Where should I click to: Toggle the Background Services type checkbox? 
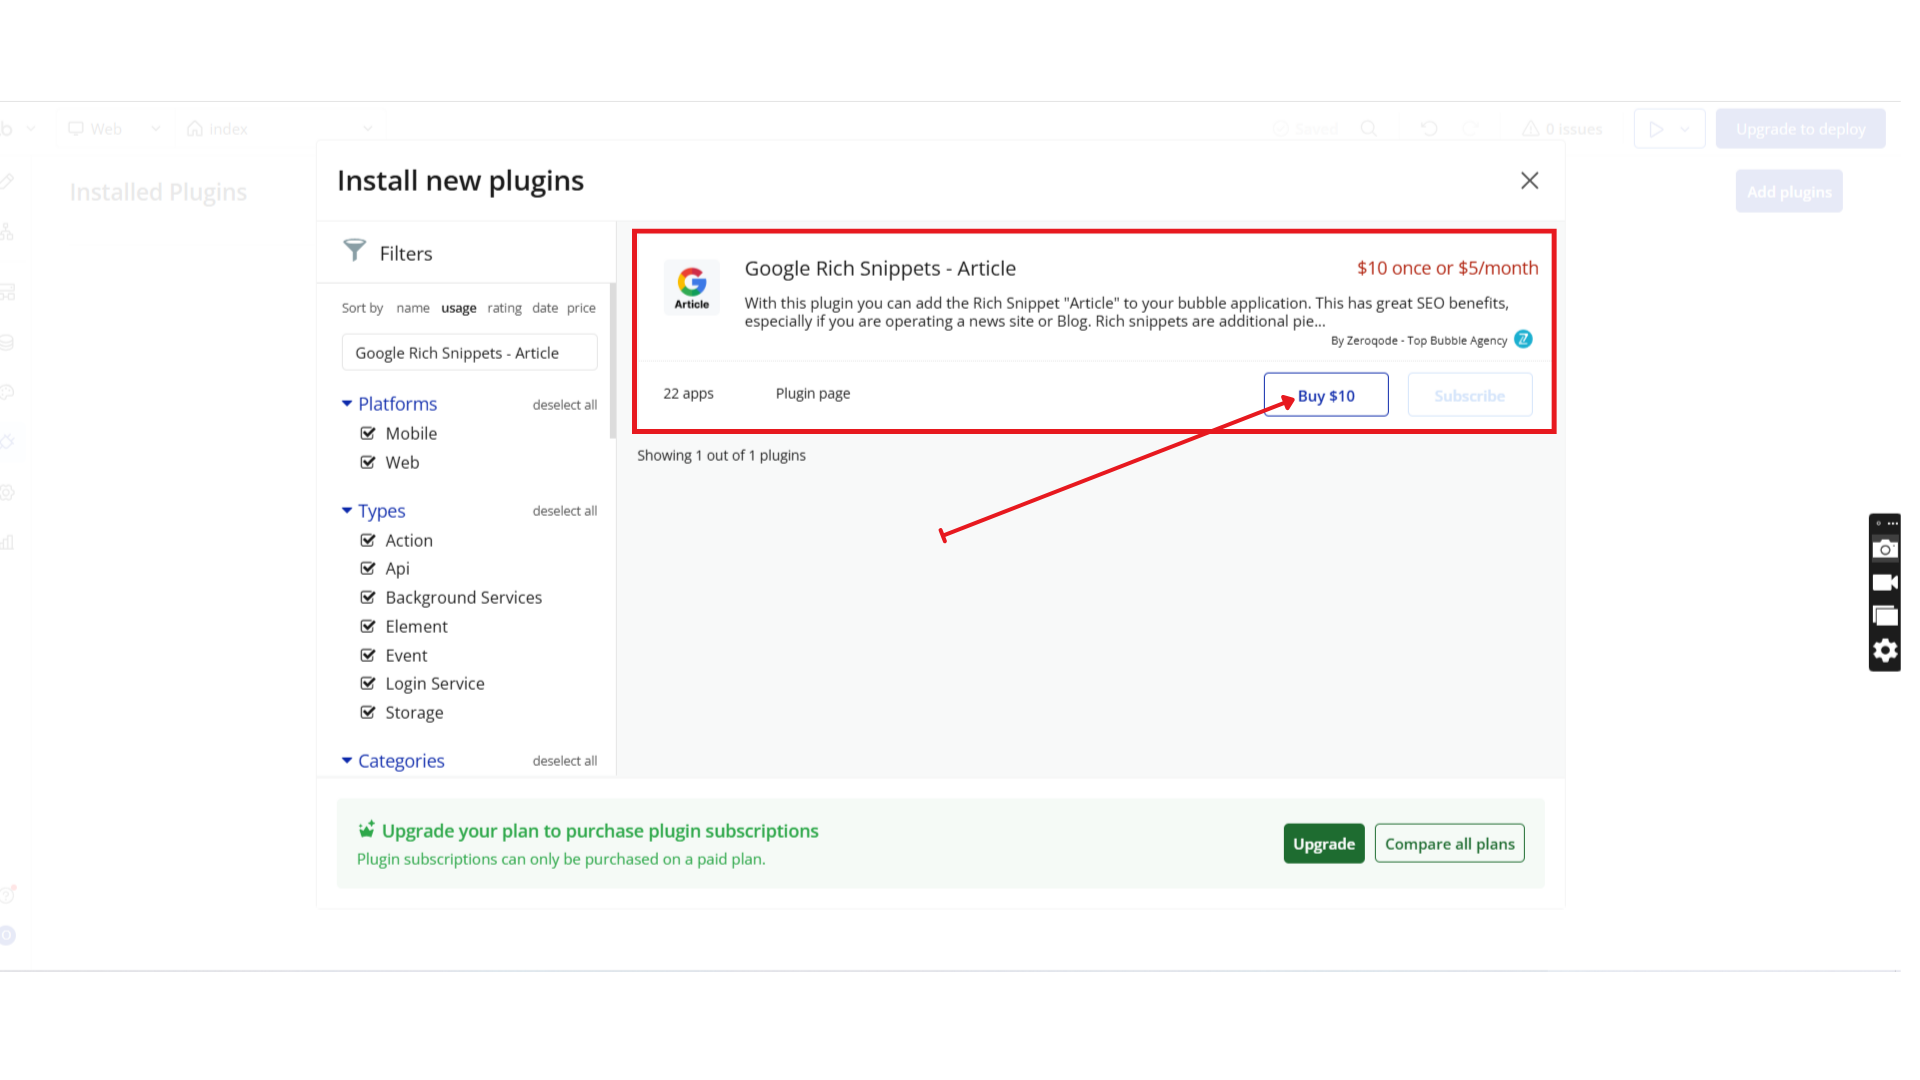(368, 597)
